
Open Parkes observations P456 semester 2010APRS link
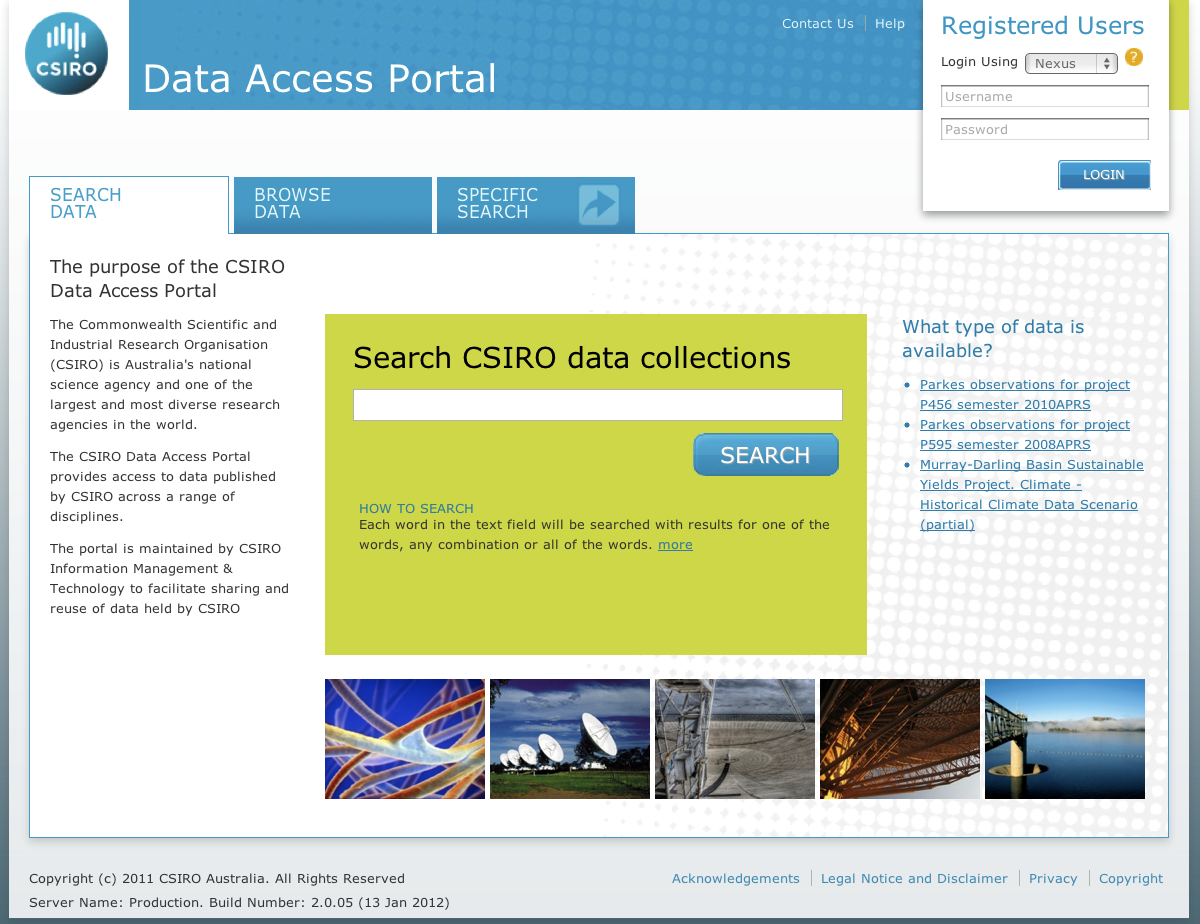coord(1025,395)
